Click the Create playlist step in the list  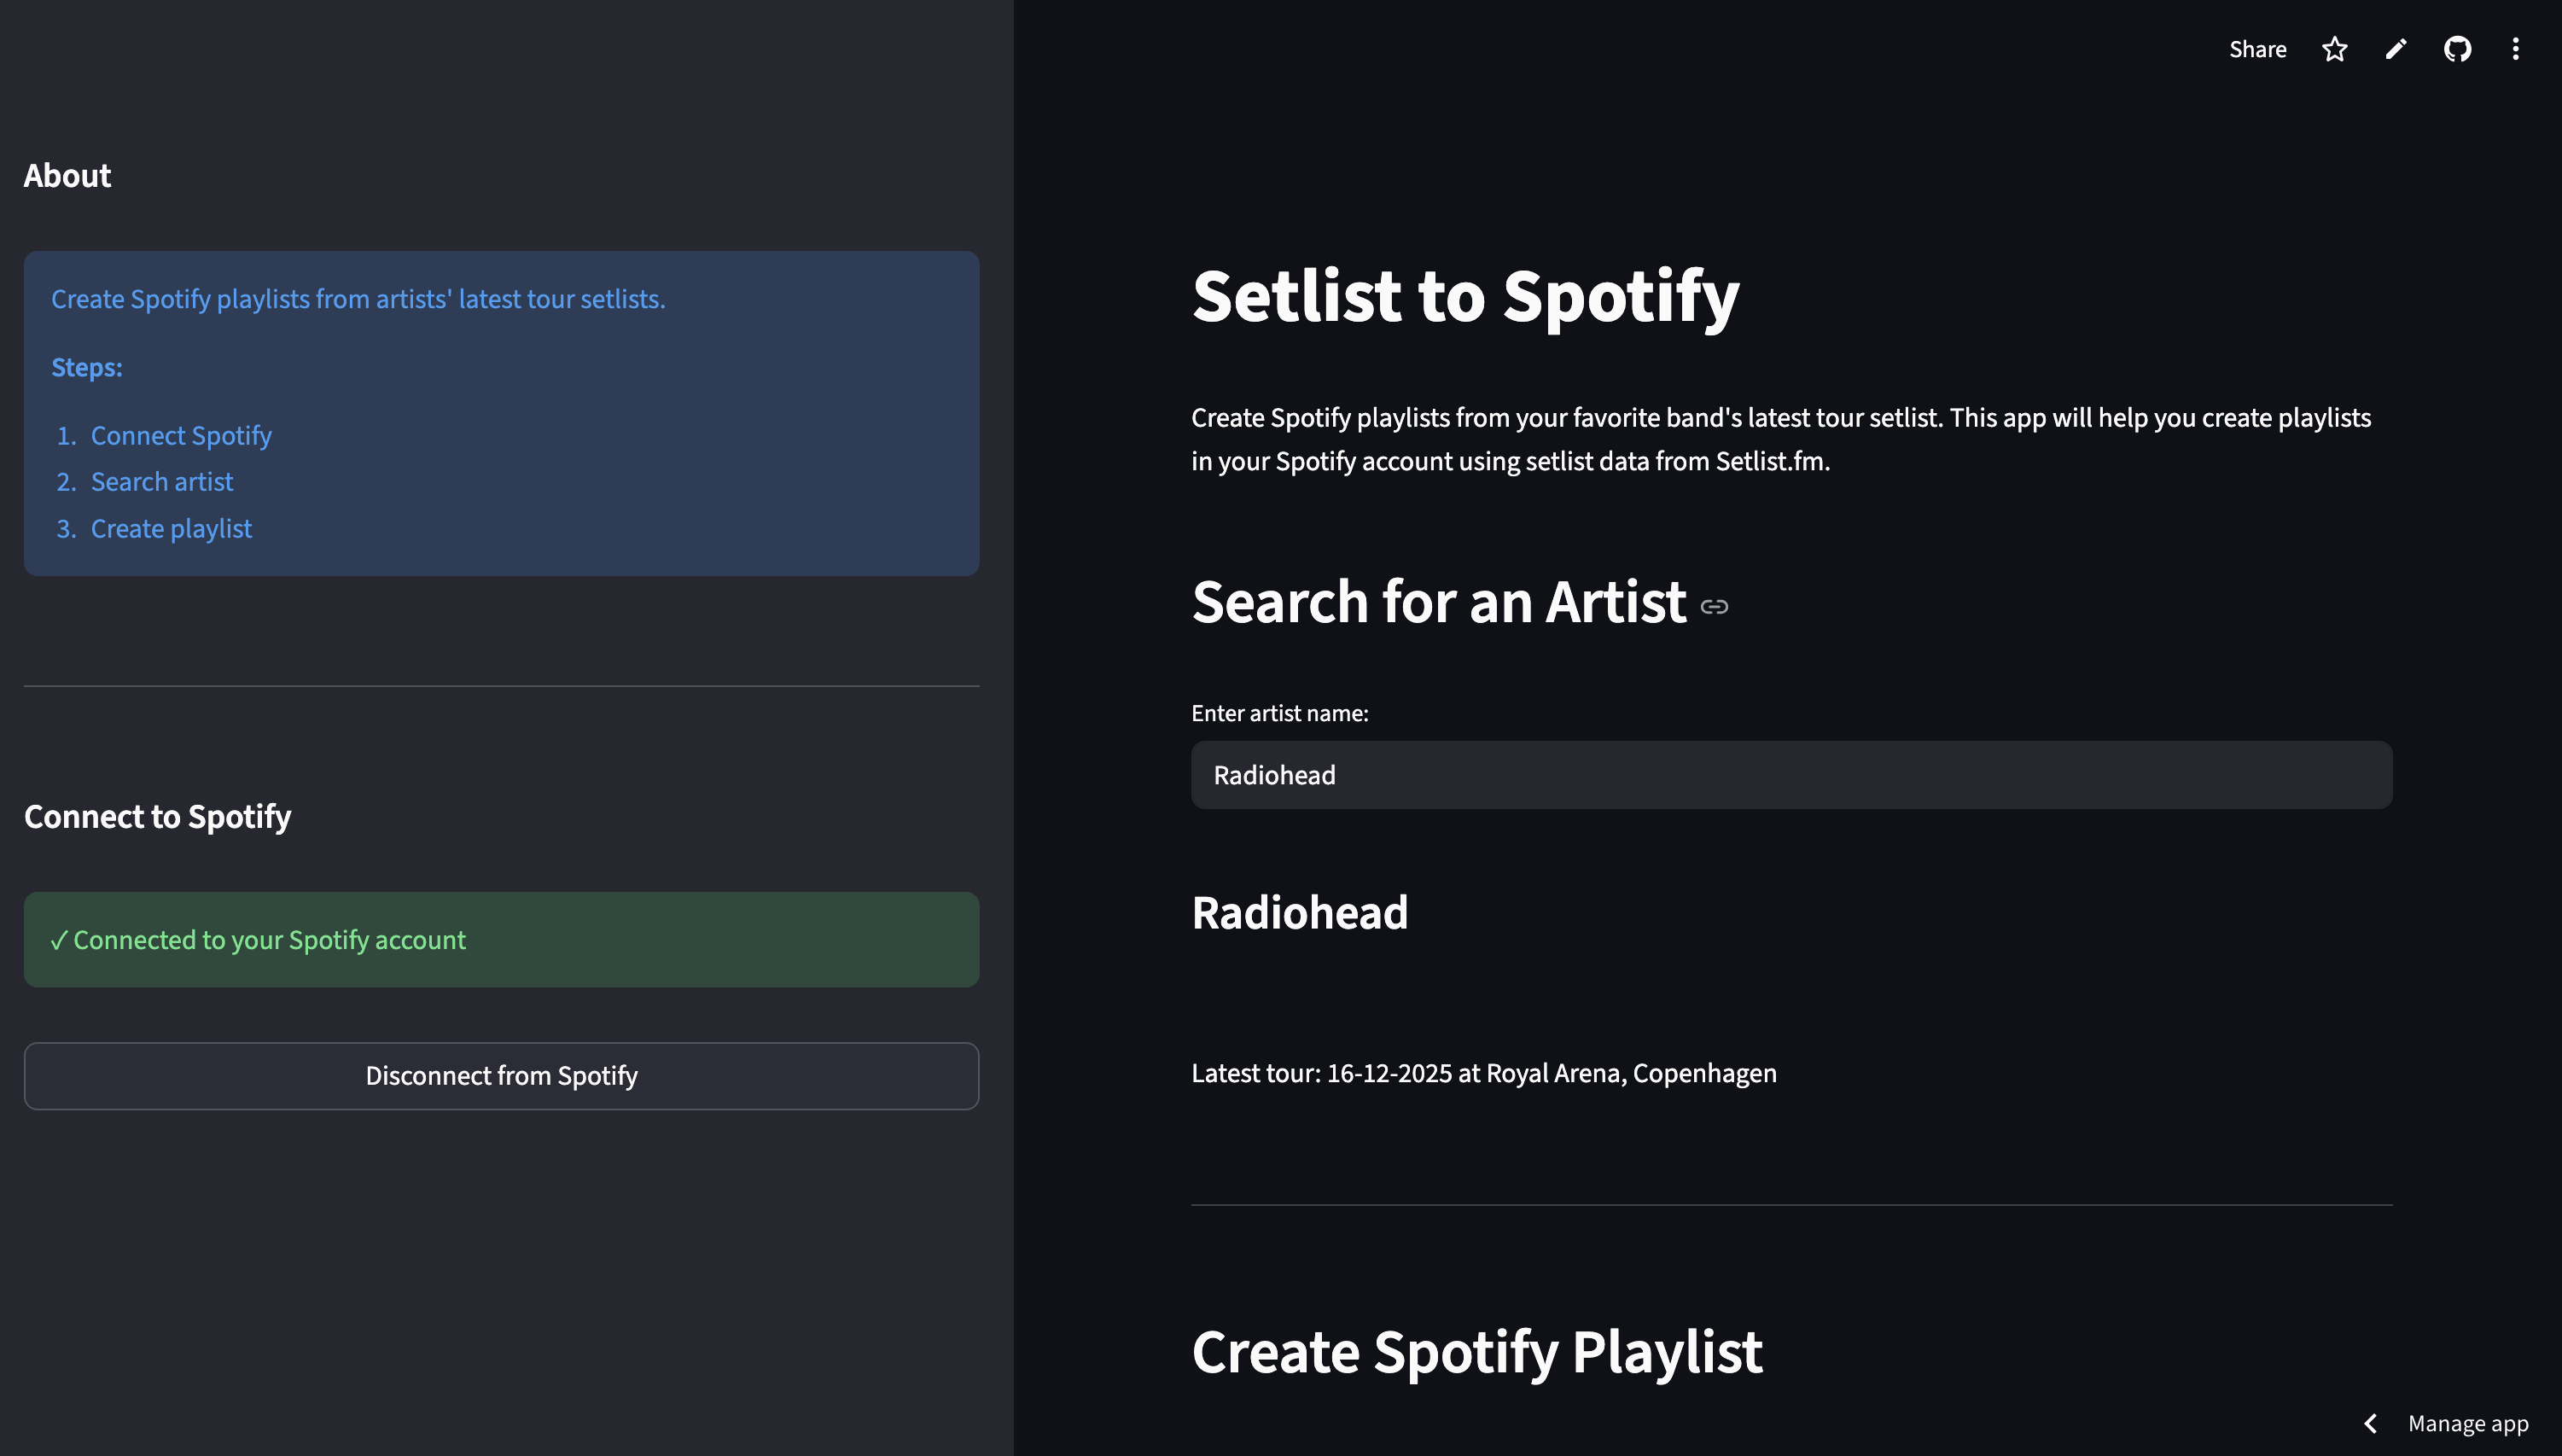pos(171,529)
